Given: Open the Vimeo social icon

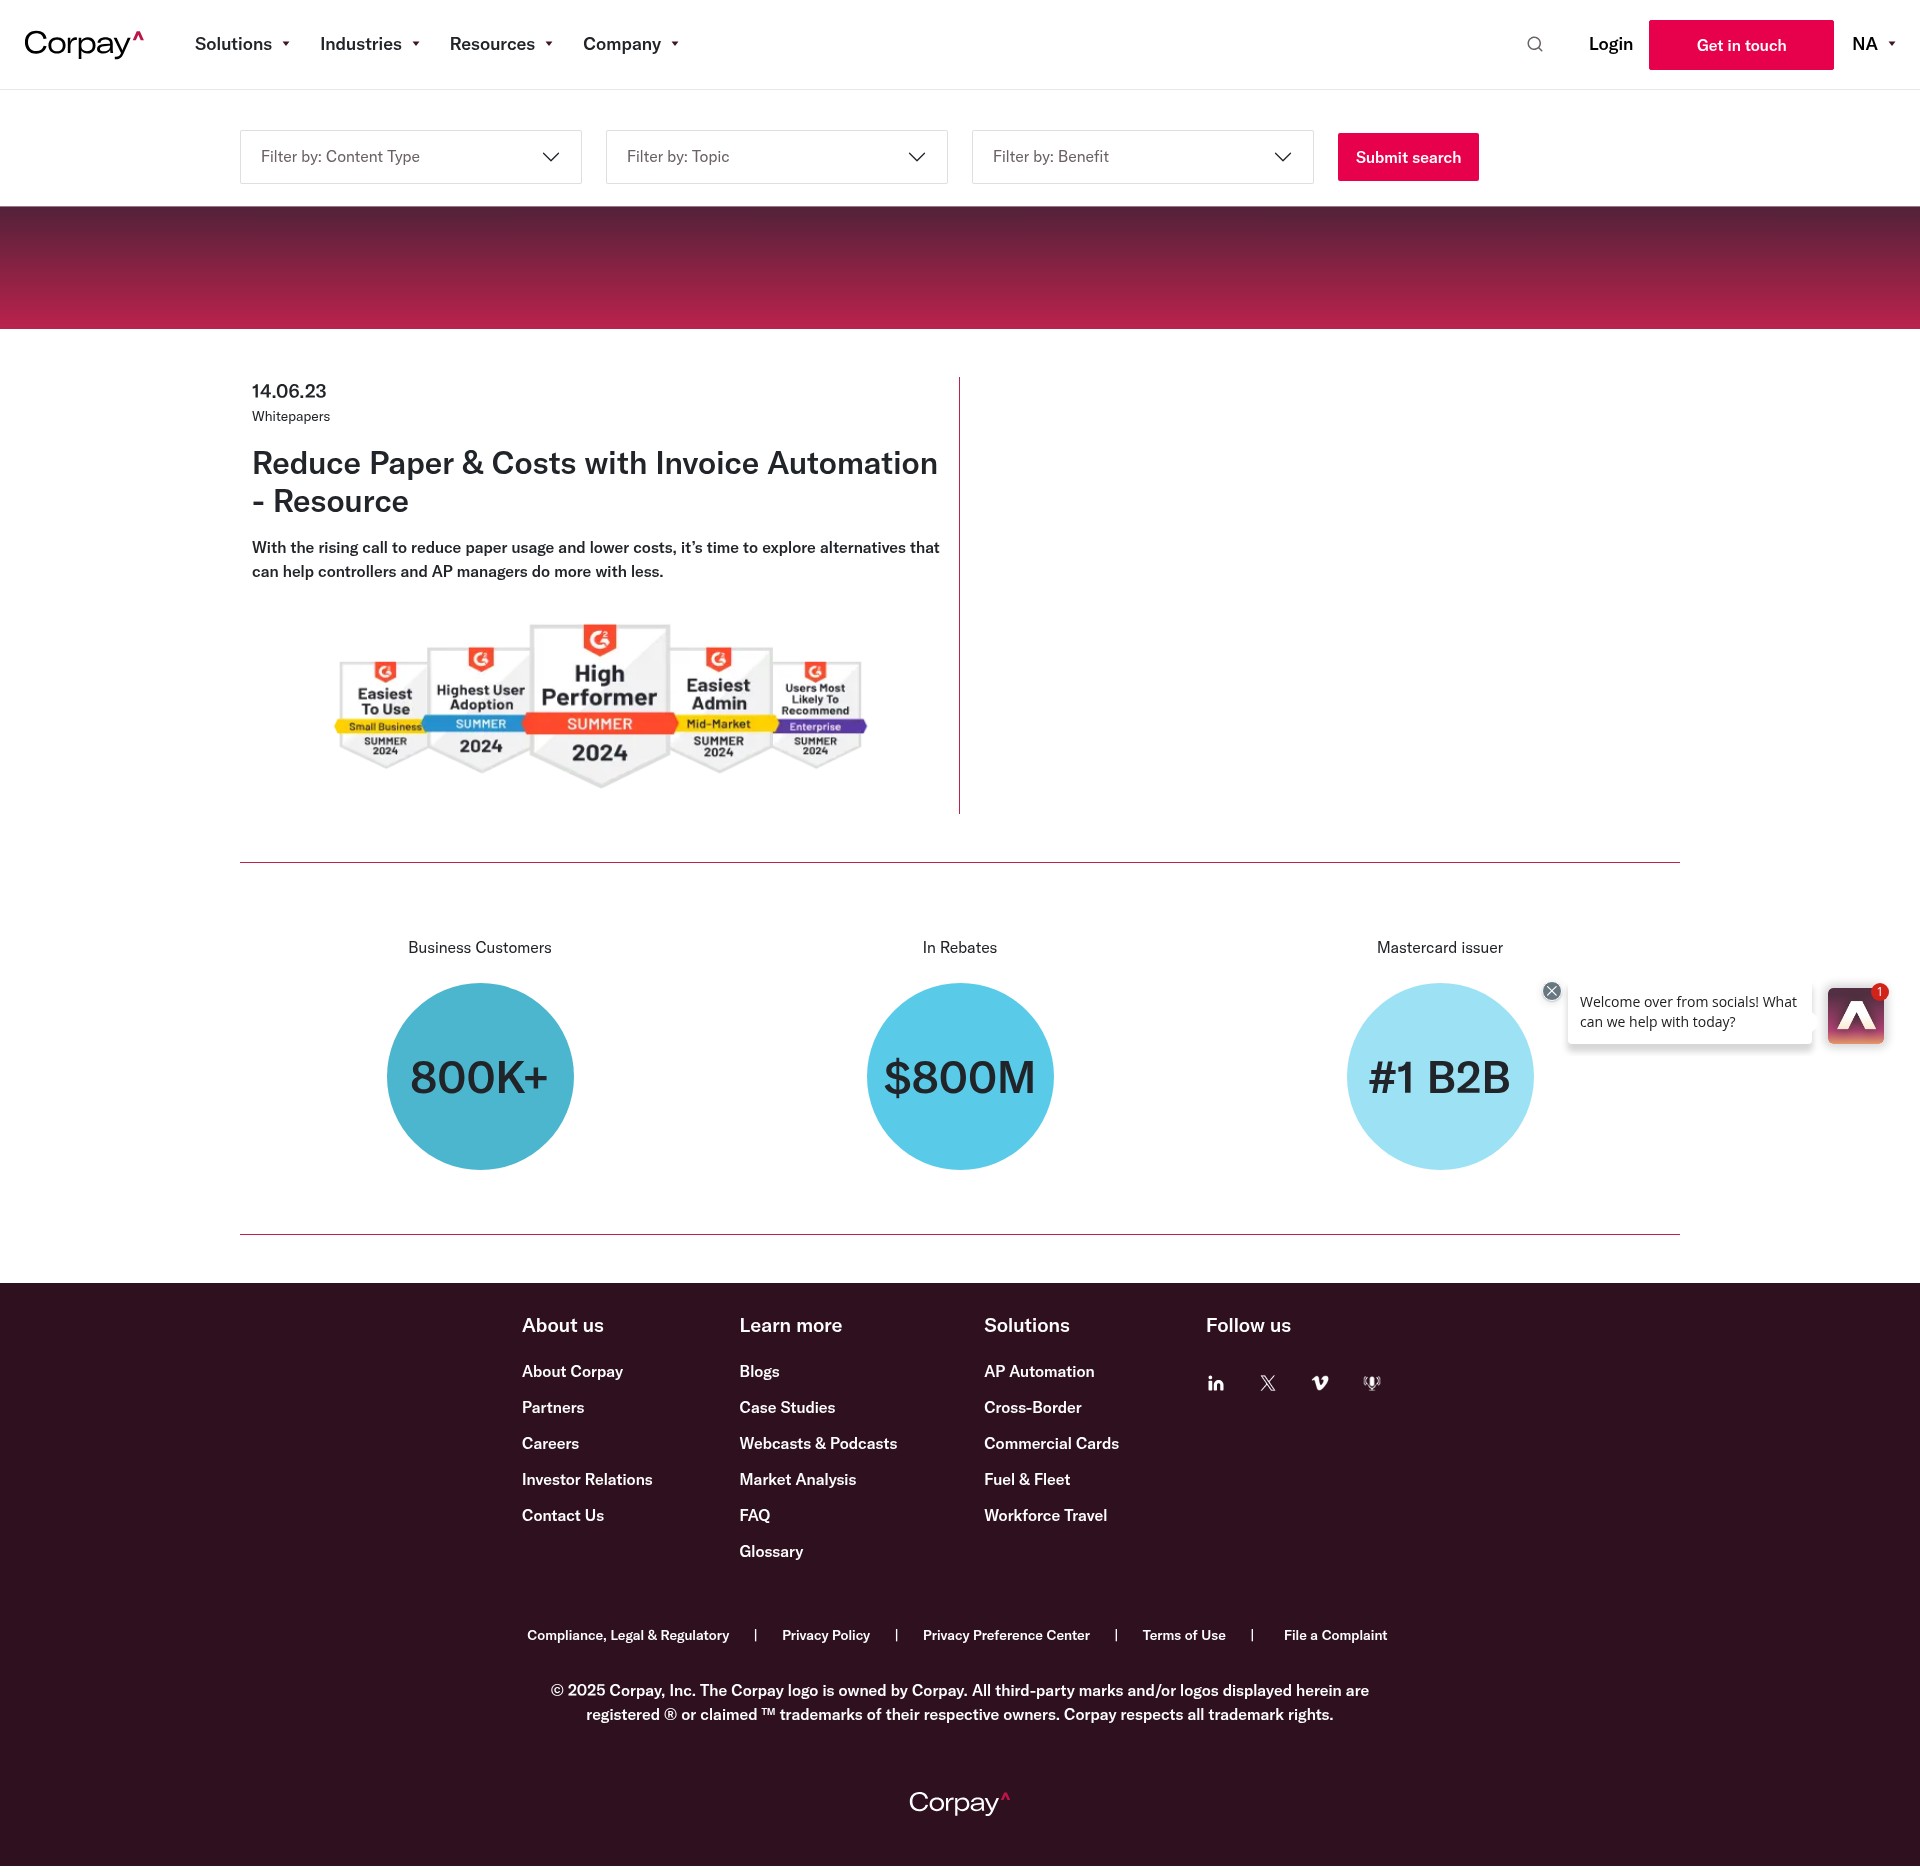Looking at the screenshot, I should (x=1320, y=1383).
